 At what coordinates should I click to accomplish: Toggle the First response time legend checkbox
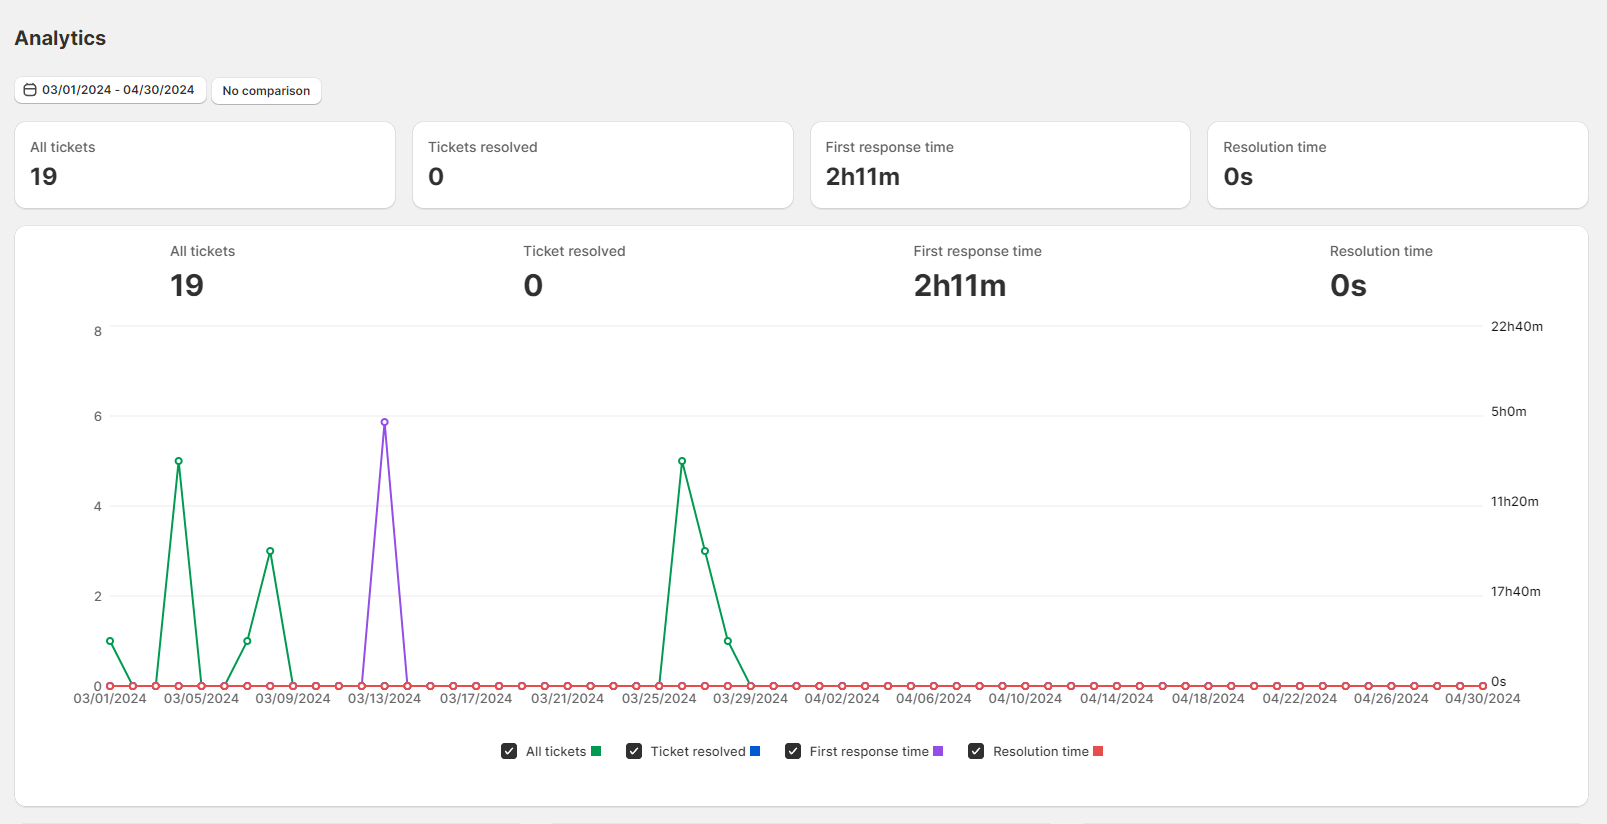793,751
